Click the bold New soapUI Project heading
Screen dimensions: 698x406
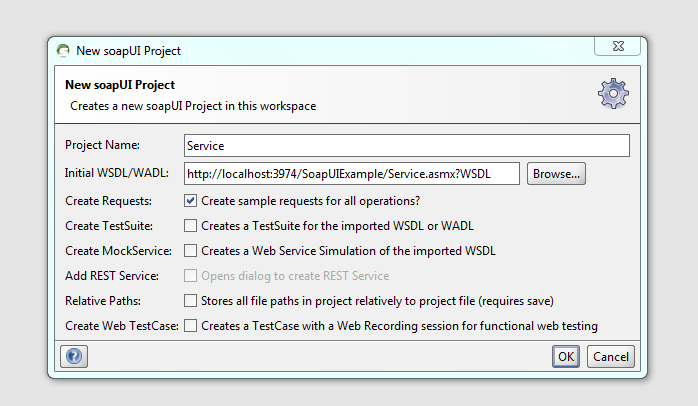[120, 85]
